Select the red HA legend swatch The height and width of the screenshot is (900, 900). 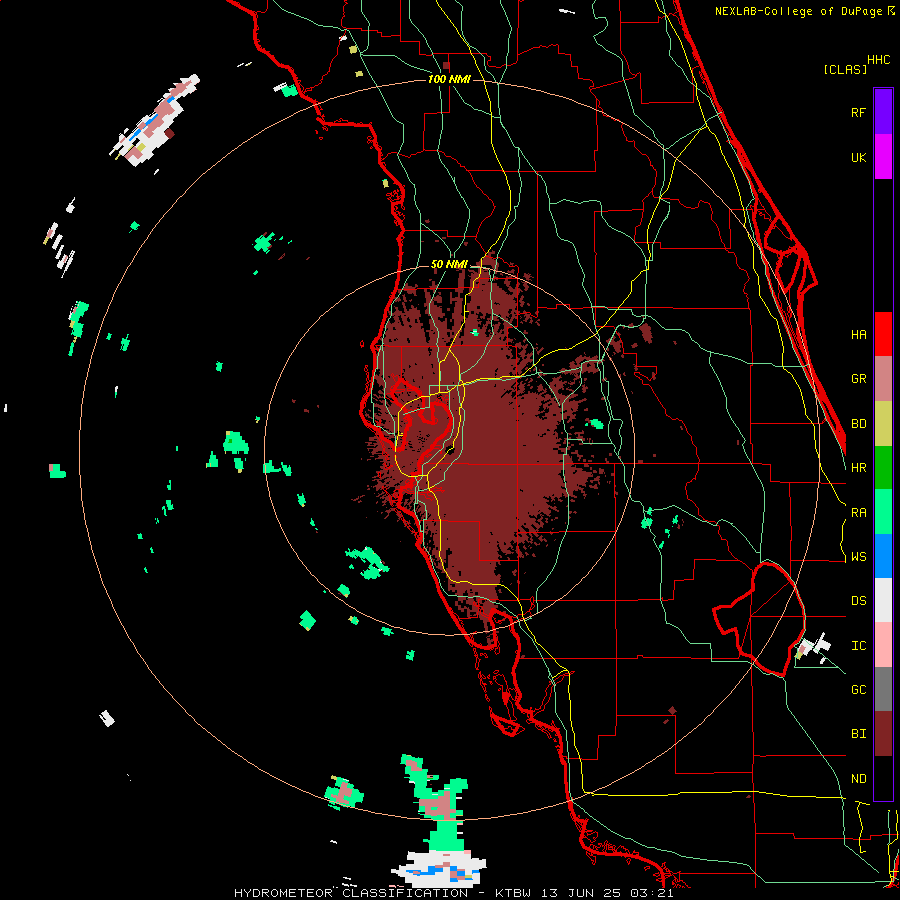point(883,334)
